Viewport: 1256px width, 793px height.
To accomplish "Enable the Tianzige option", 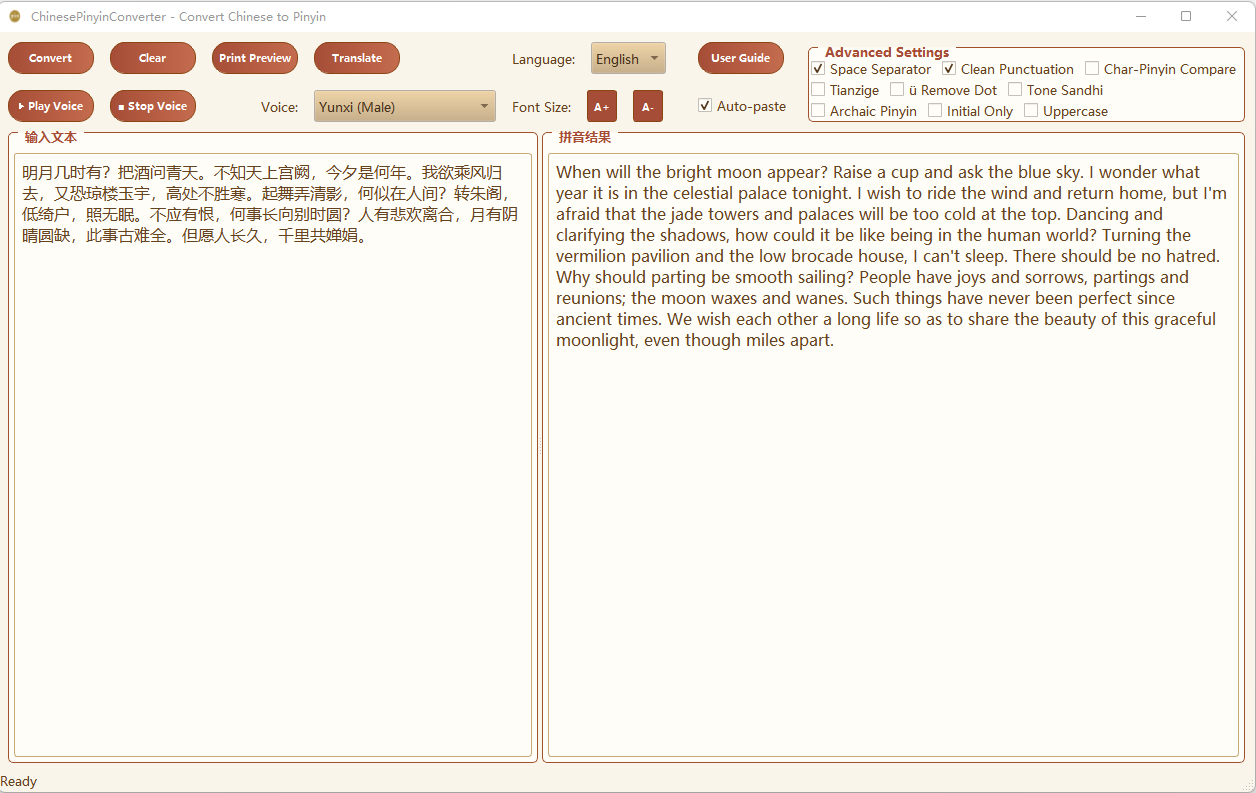I will [x=817, y=89].
